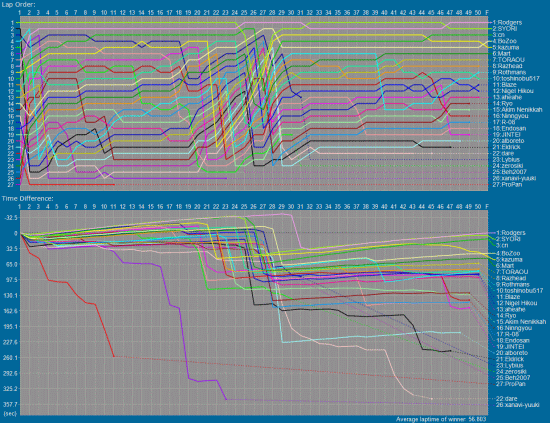Viewport: 550px width, 423px height.
Task: Select 26:xanavi-yuuki in Time Difference legend
Action: pos(517,405)
